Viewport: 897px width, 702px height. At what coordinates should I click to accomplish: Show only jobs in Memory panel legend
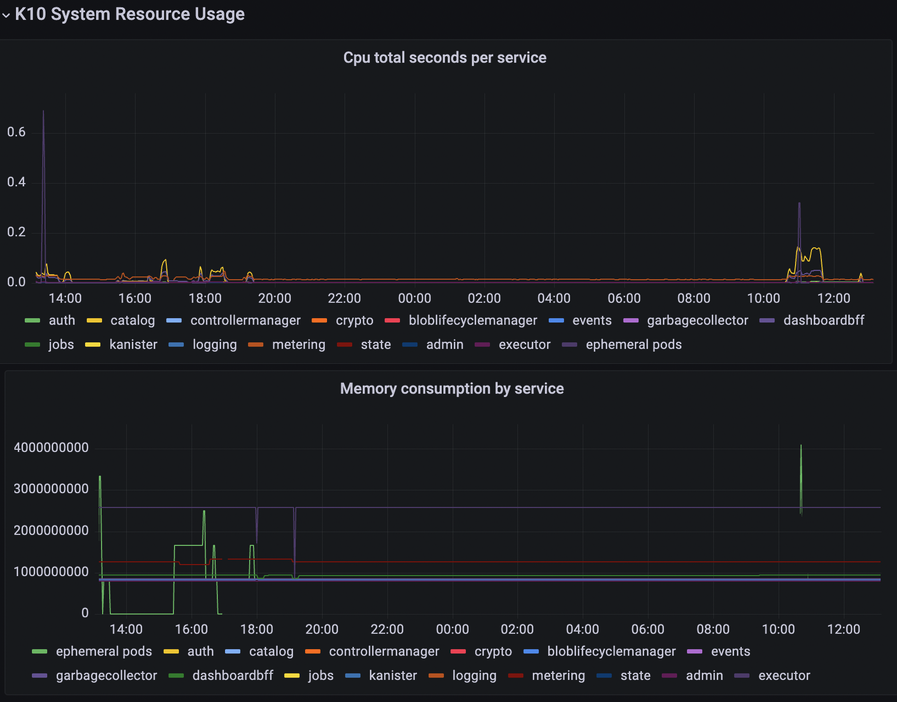(321, 676)
